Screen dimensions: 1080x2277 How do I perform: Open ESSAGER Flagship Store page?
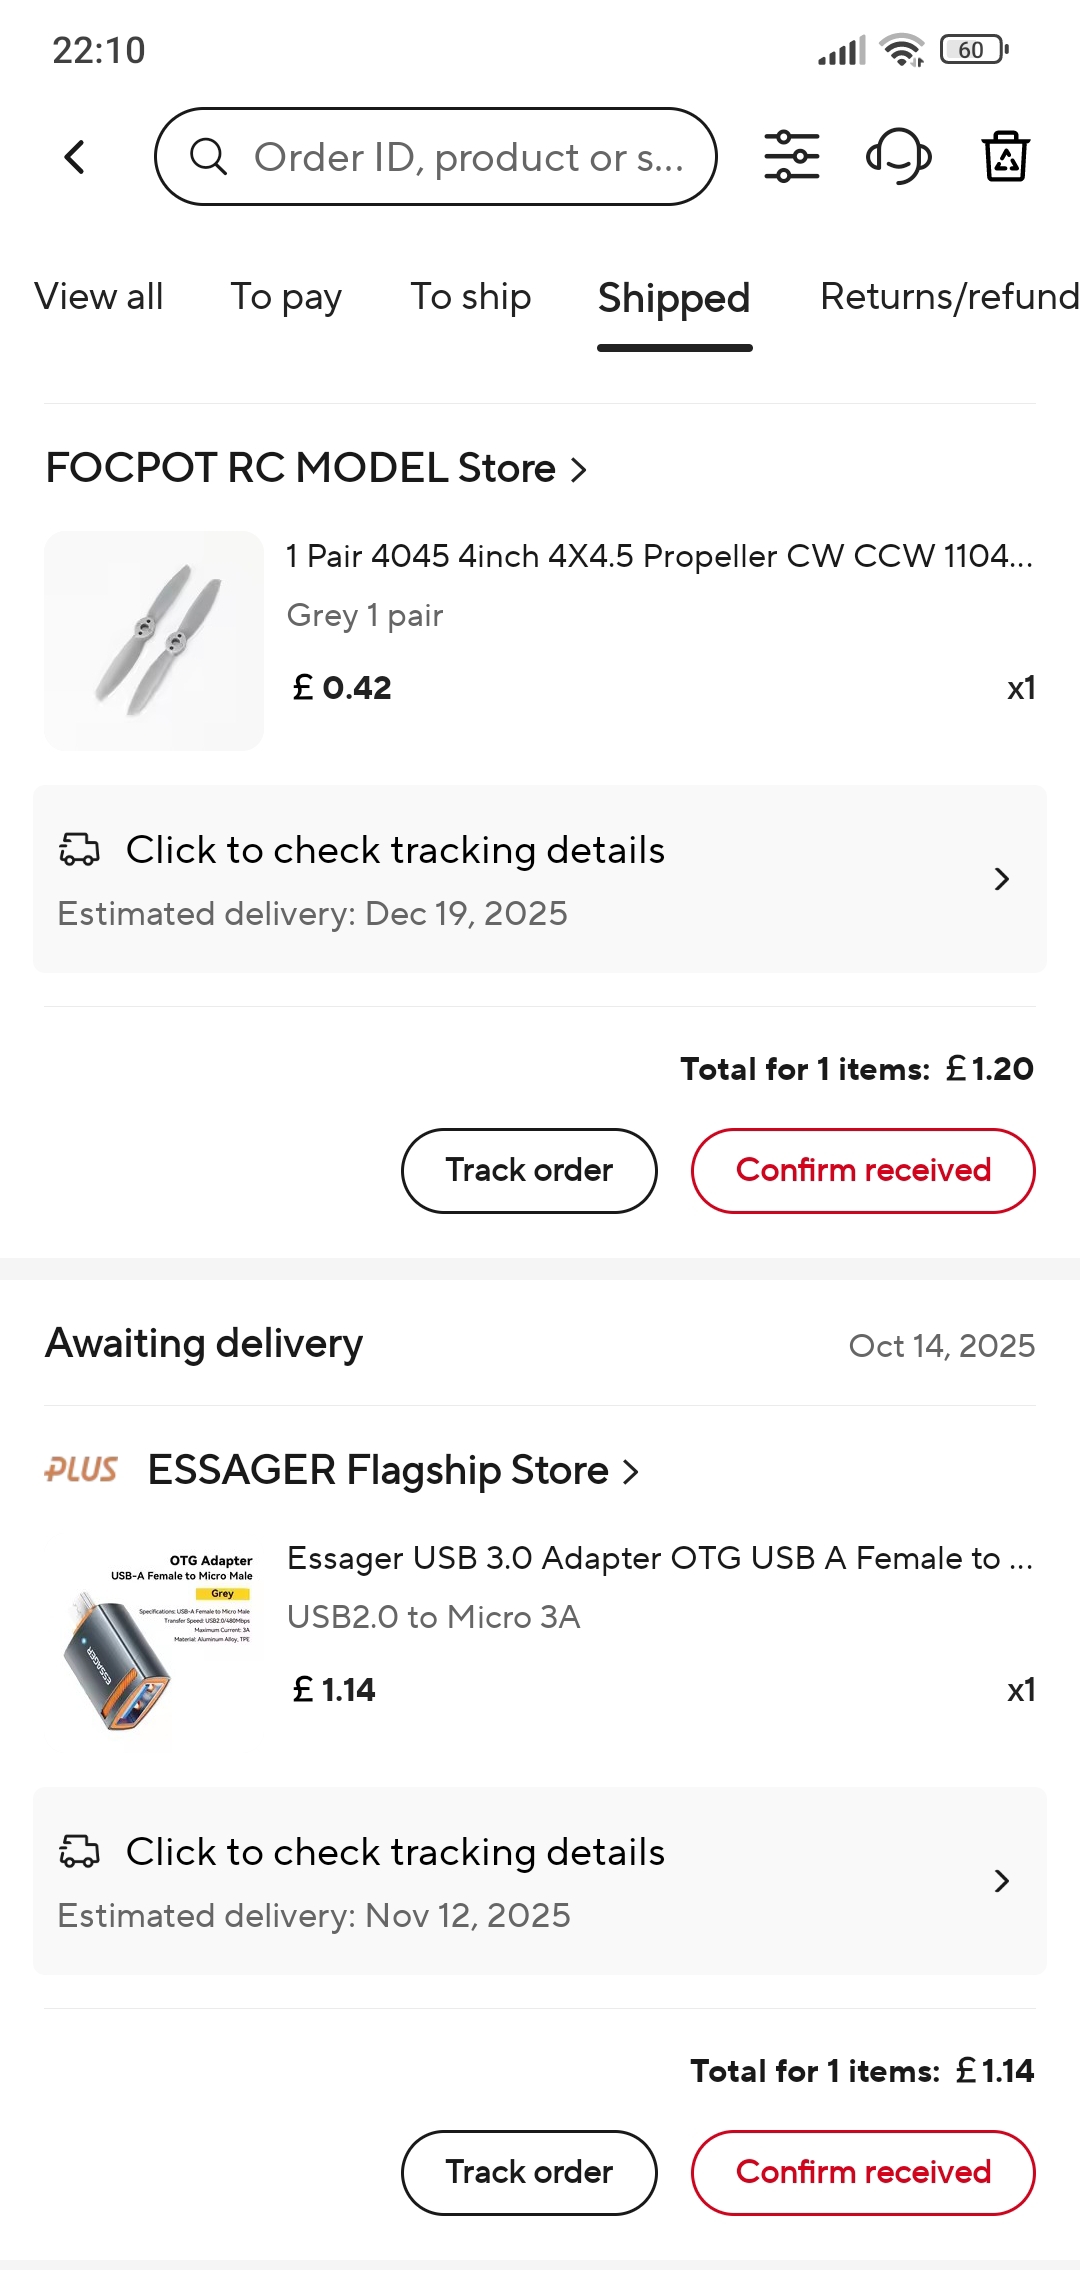pos(392,1471)
